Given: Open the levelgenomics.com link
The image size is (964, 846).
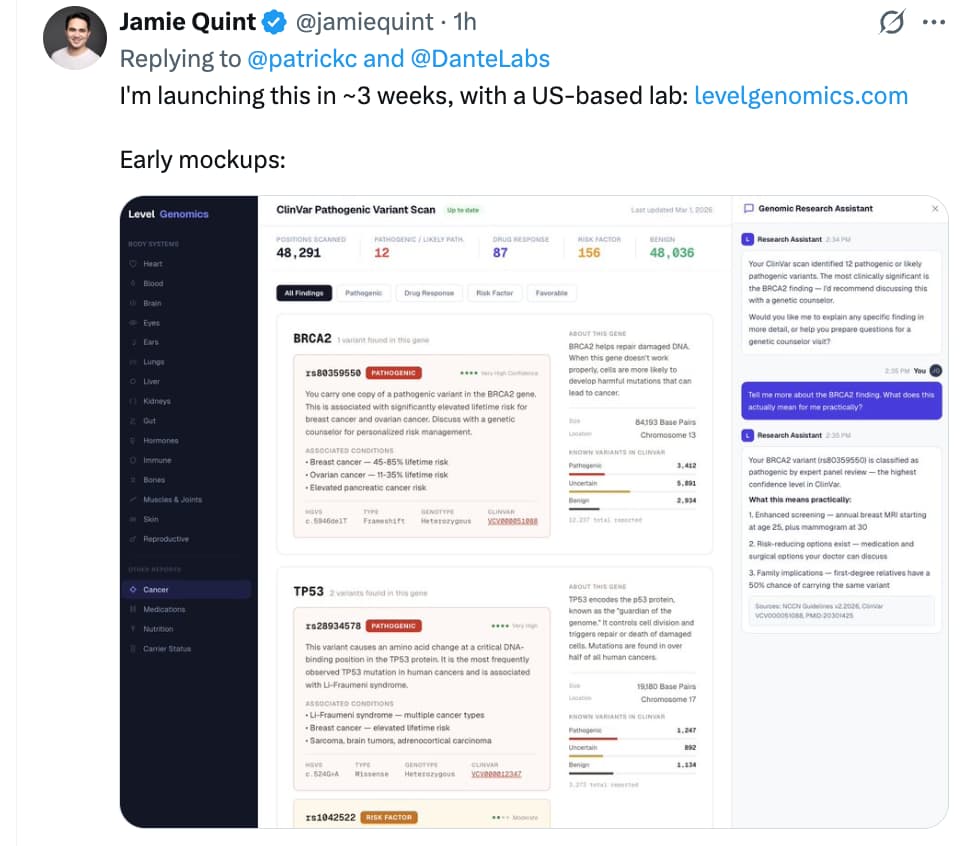Looking at the screenshot, I should tap(800, 96).
